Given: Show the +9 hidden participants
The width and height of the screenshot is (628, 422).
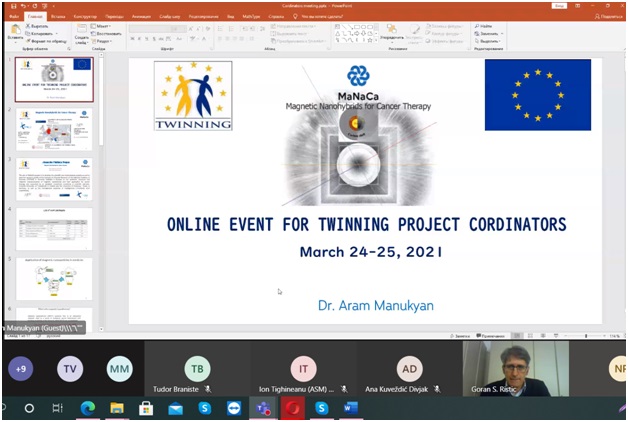Looking at the screenshot, I should click(19, 368).
